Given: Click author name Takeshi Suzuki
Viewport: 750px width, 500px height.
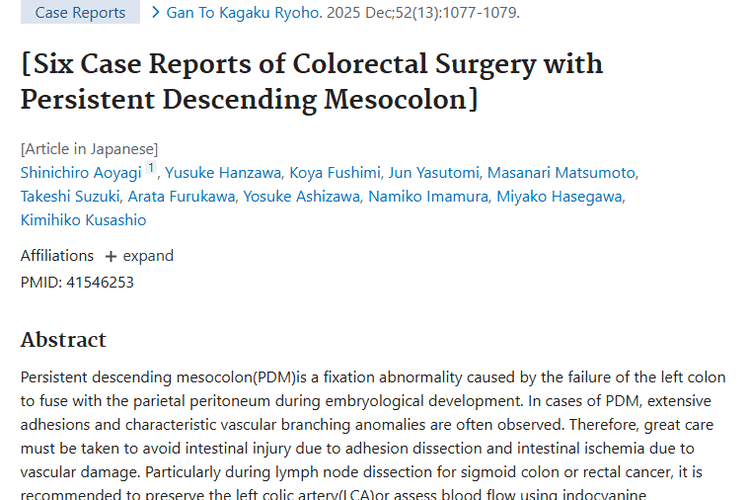Looking at the screenshot, I should tap(70, 196).
